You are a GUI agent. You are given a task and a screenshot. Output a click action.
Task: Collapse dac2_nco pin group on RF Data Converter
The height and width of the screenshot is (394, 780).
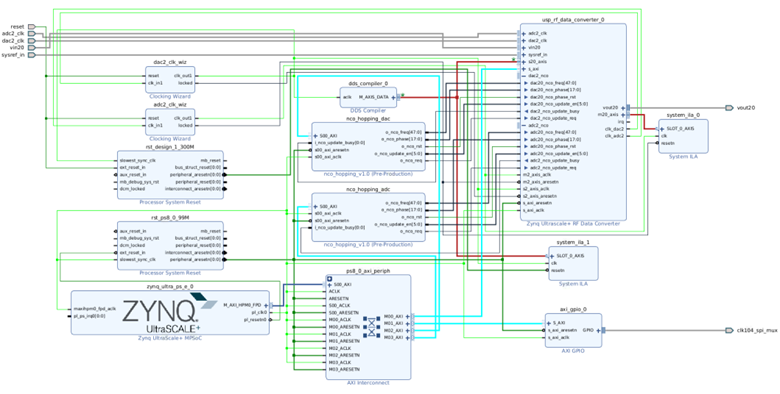(524, 76)
